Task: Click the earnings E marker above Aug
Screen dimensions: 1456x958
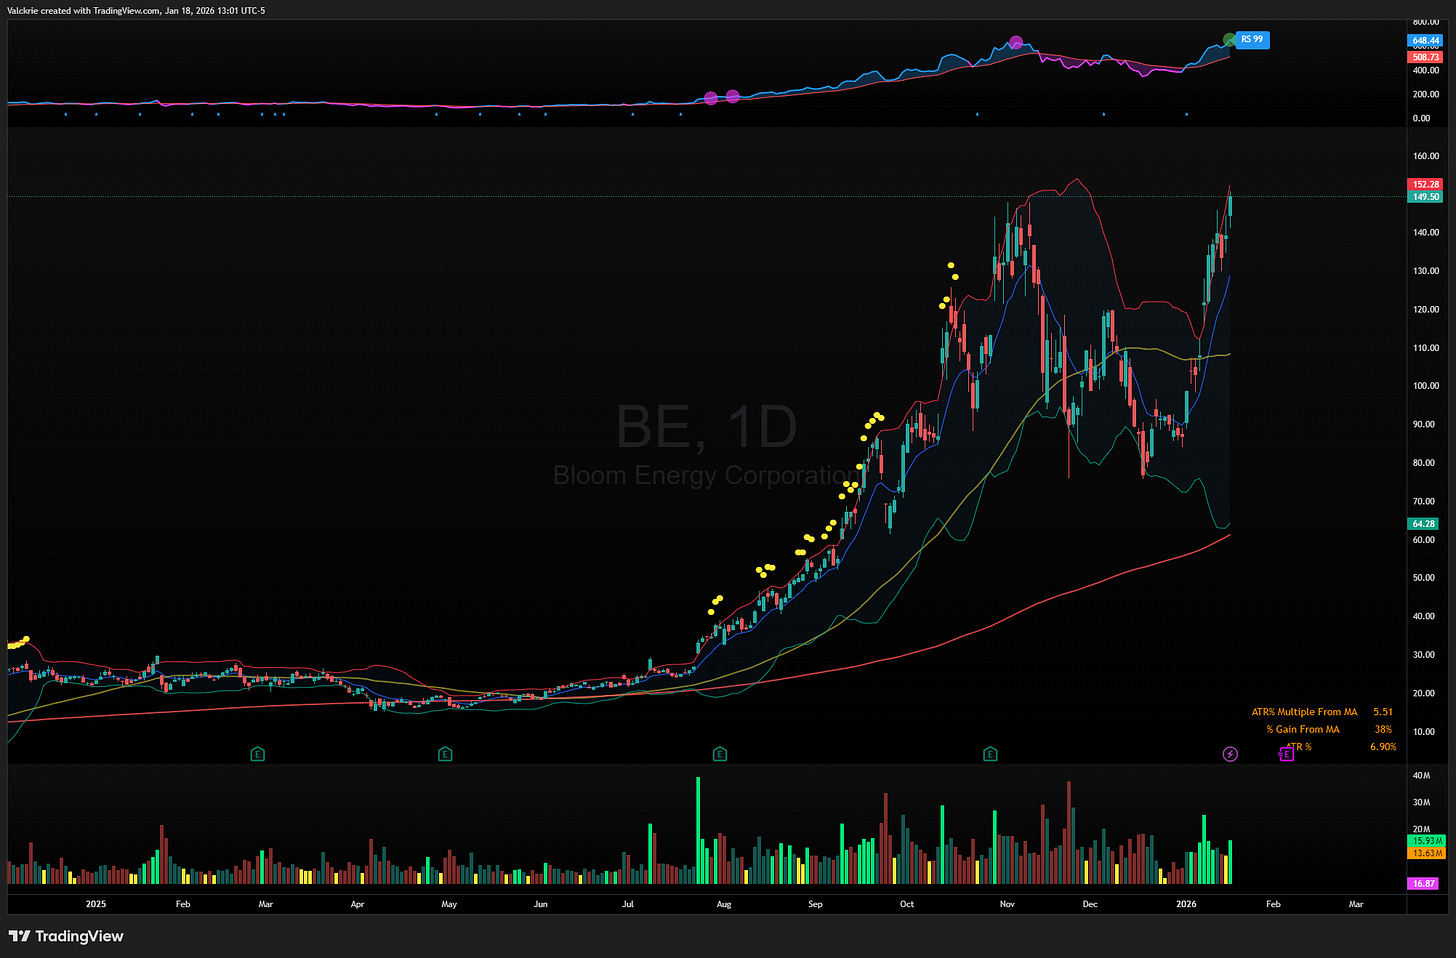Action: tap(719, 754)
